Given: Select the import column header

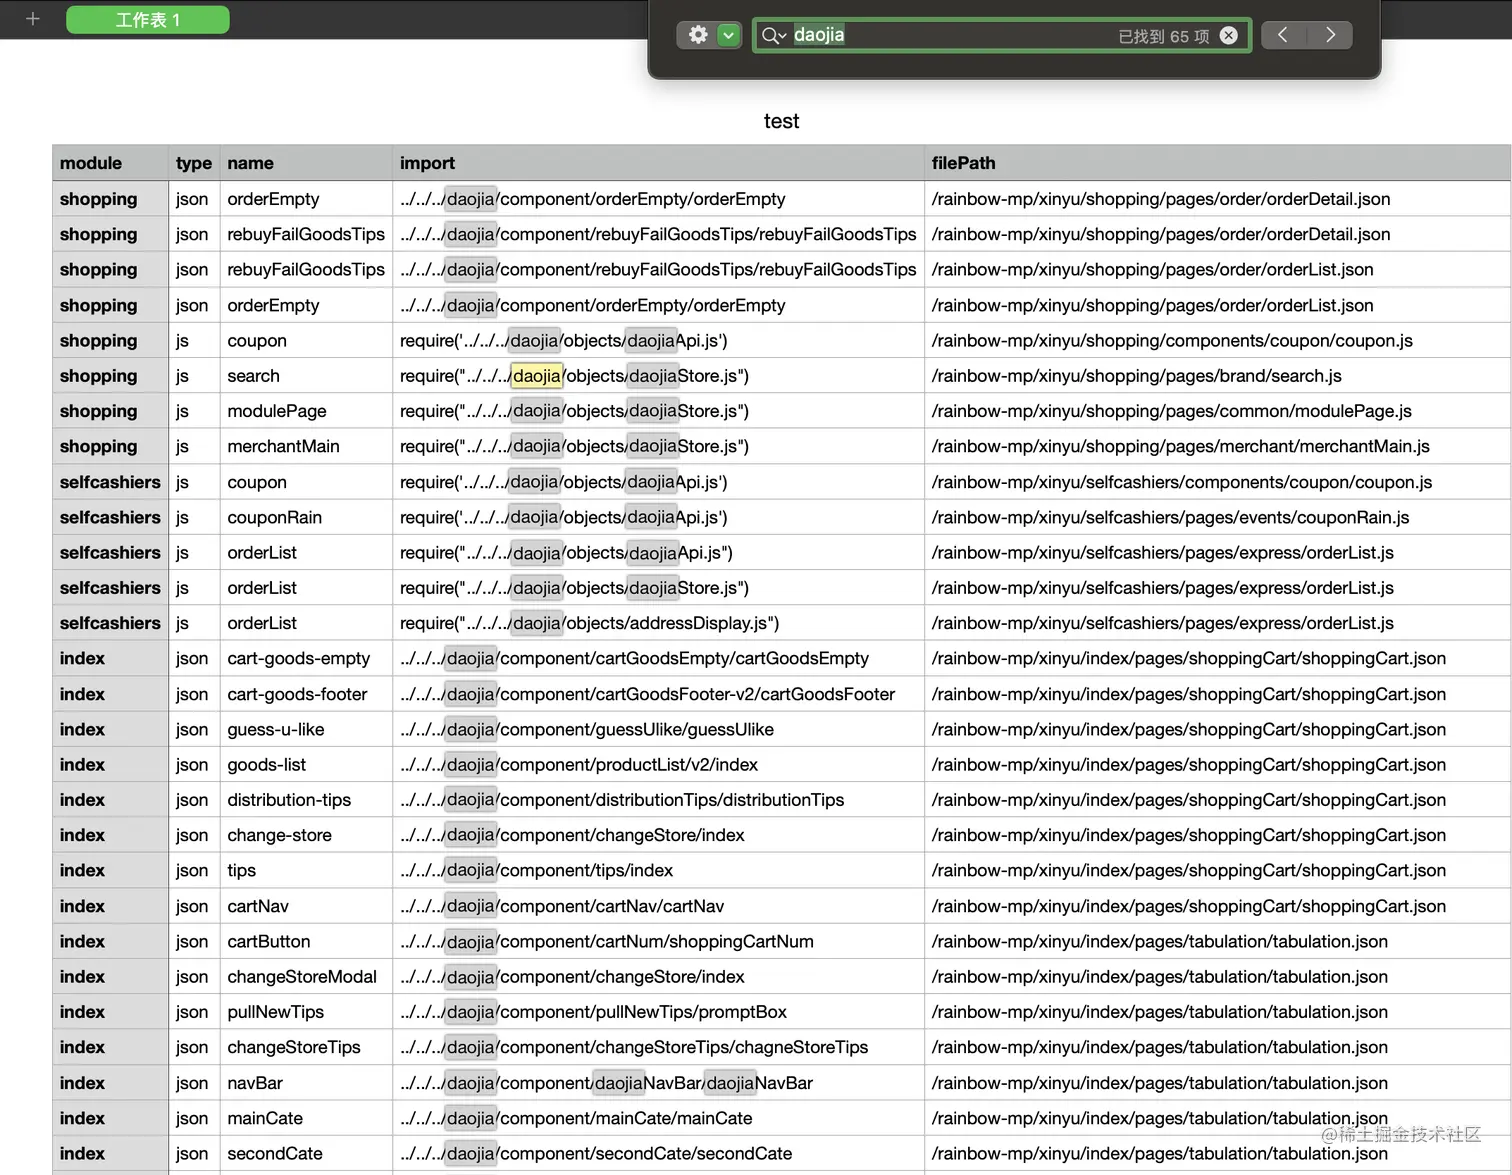Looking at the screenshot, I should click(x=657, y=163).
